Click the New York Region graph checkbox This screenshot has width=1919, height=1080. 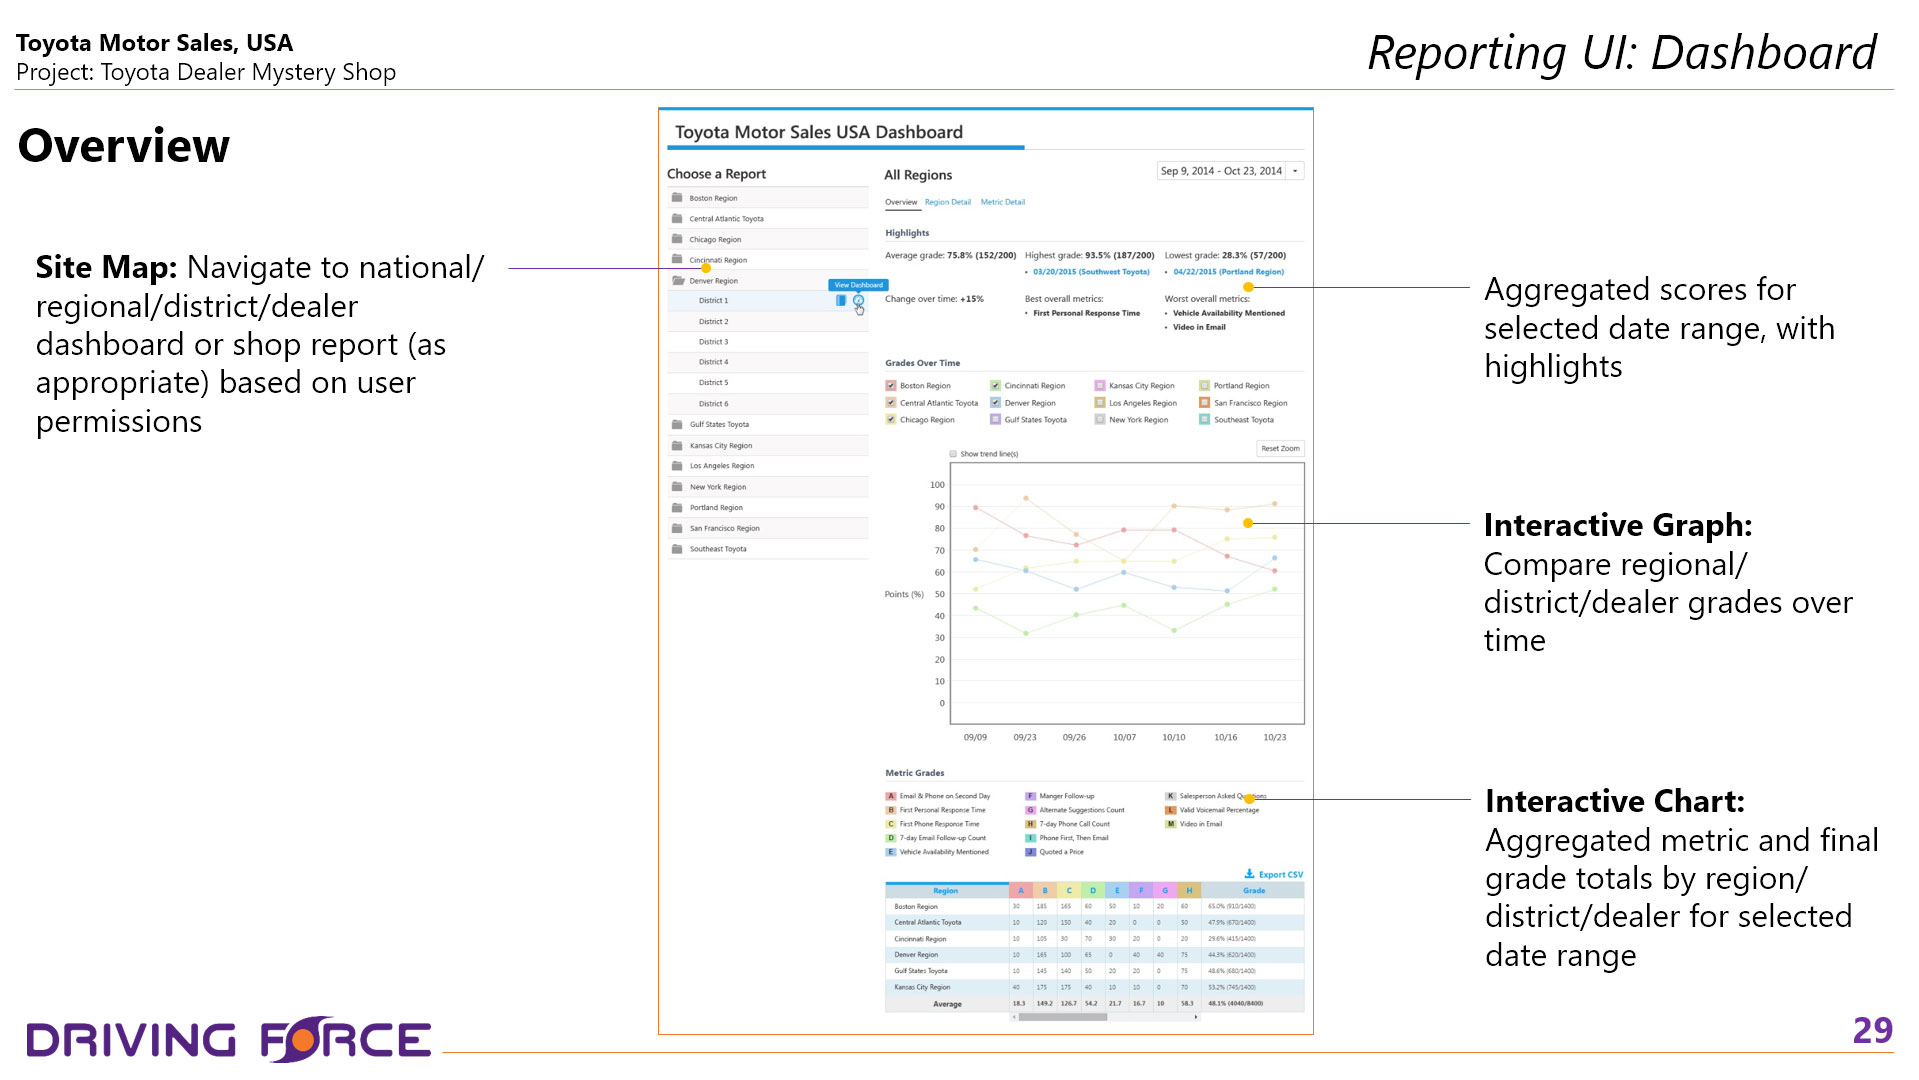pos(1099,420)
